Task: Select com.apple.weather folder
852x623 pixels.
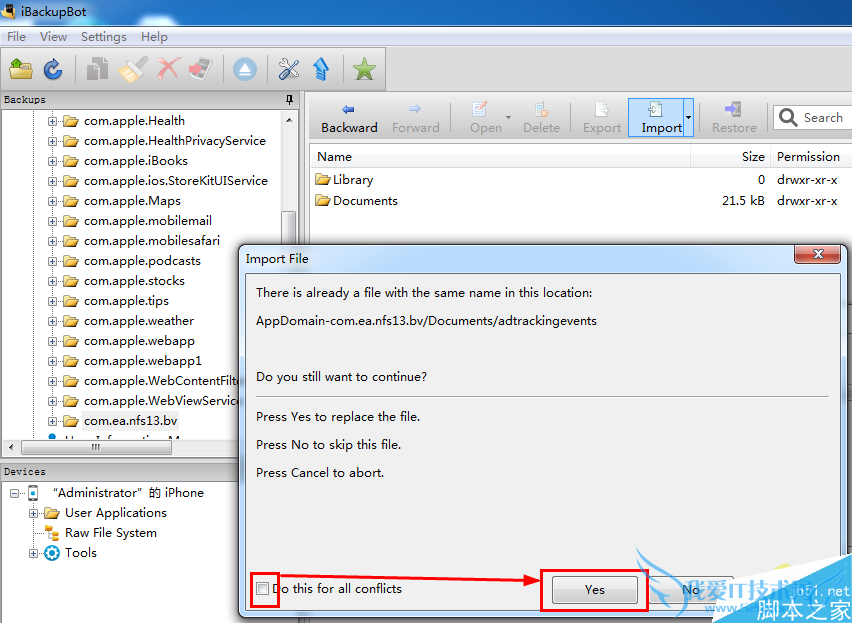Action: pos(139,321)
